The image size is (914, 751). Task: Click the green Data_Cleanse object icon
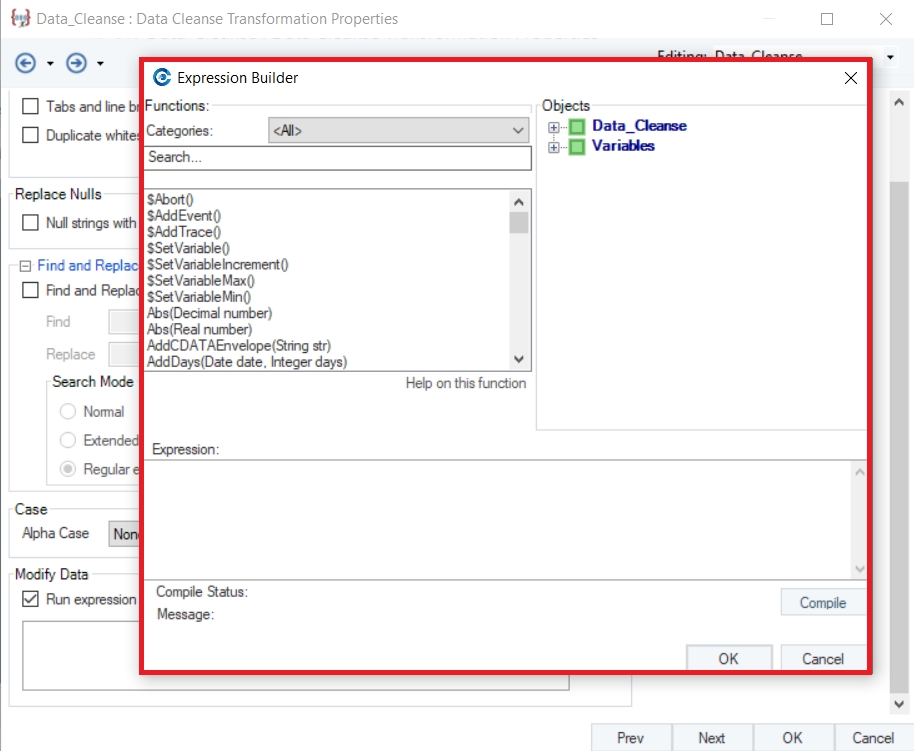pyautogui.click(x=576, y=126)
